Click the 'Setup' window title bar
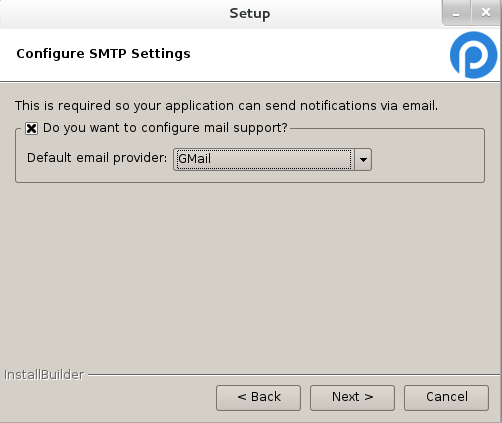This screenshot has width=502, height=423. (250, 14)
